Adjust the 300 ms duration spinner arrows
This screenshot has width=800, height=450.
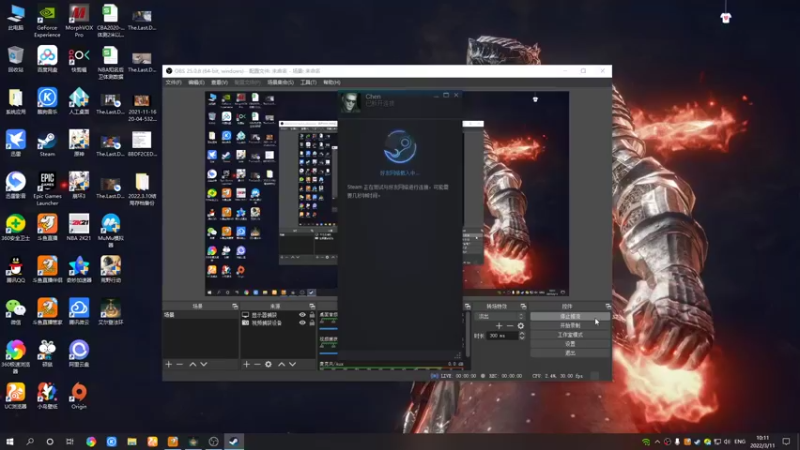point(521,335)
